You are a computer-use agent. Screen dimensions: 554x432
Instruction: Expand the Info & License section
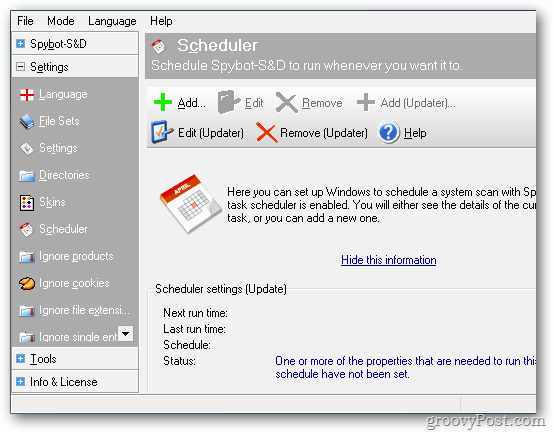click(x=20, y=381)
